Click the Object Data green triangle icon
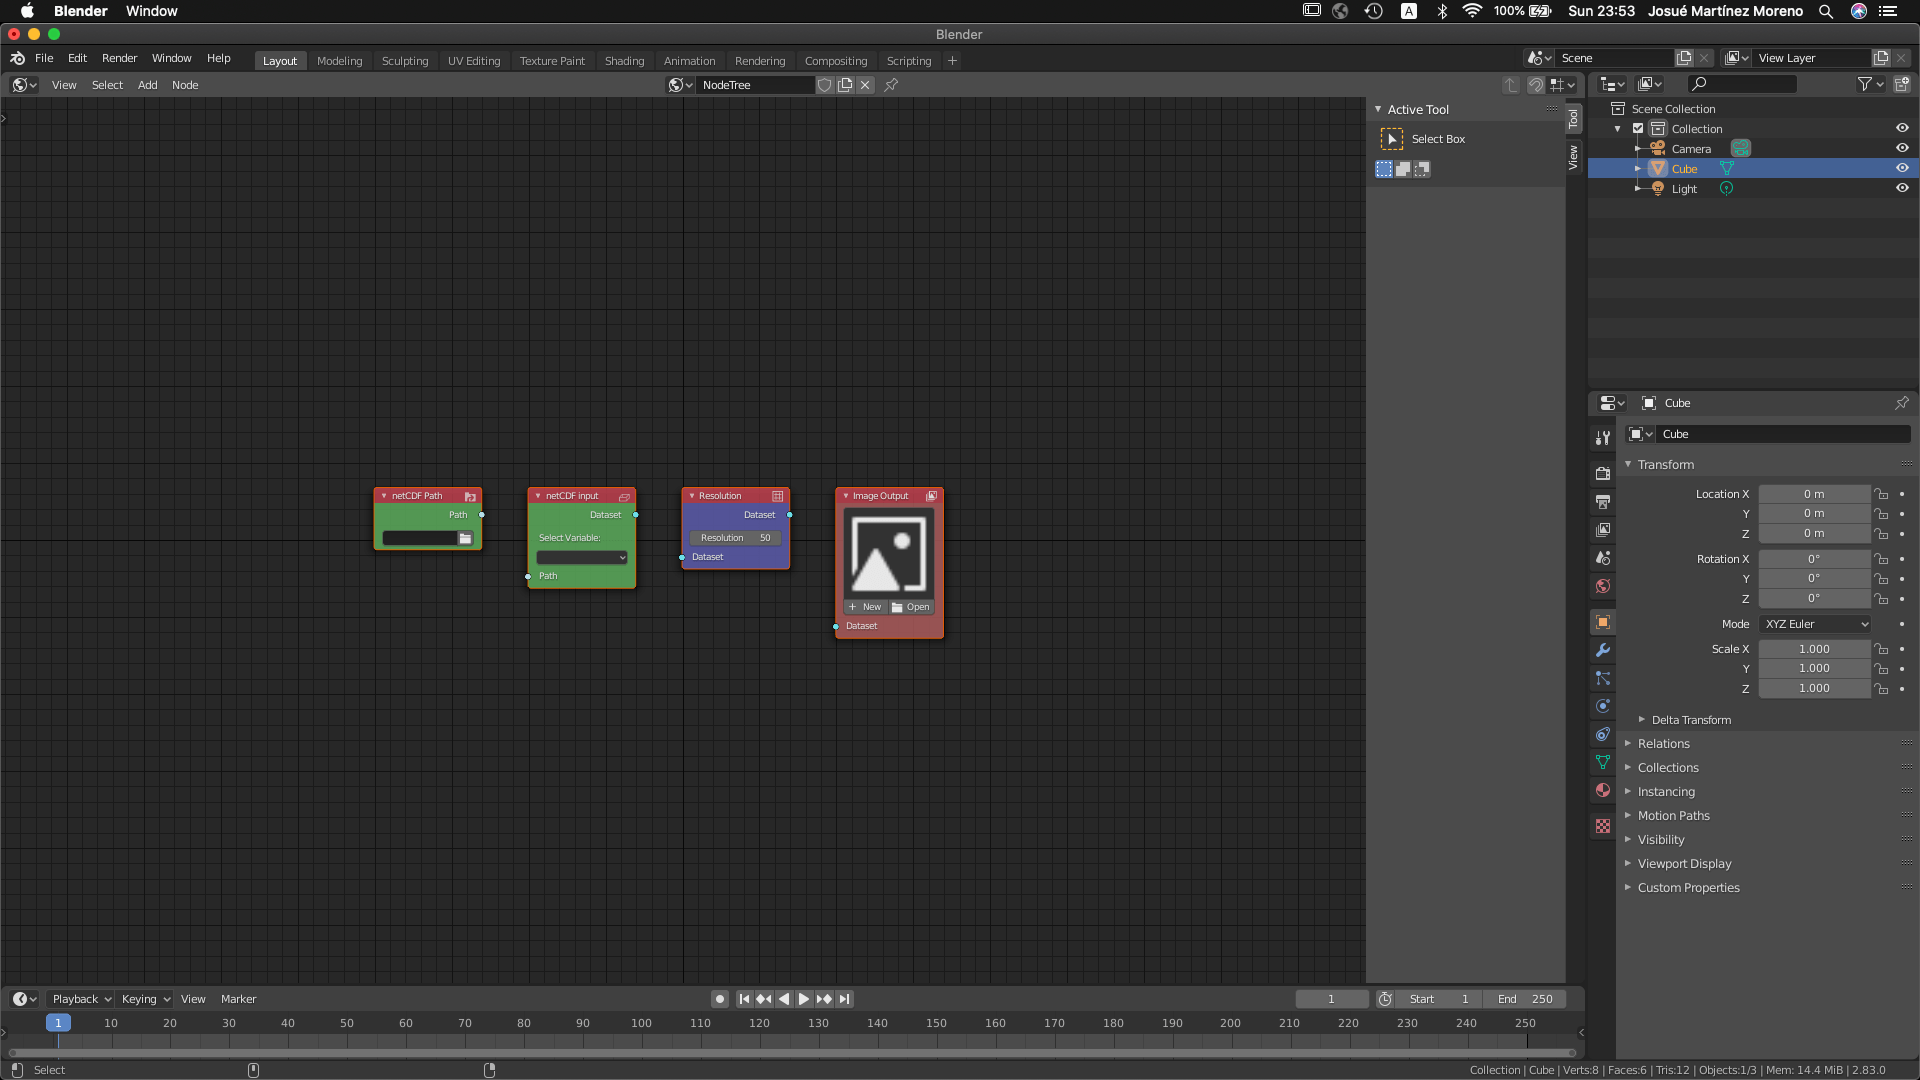 pyautogui.click(x=1603, y=762)
